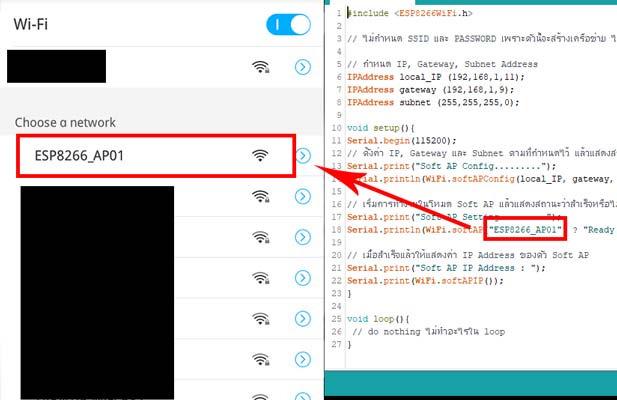This screenshot has height=400, width=617.
Task: Open info arrow of first network below ESP8266_AP01
Action: point(303,196)
